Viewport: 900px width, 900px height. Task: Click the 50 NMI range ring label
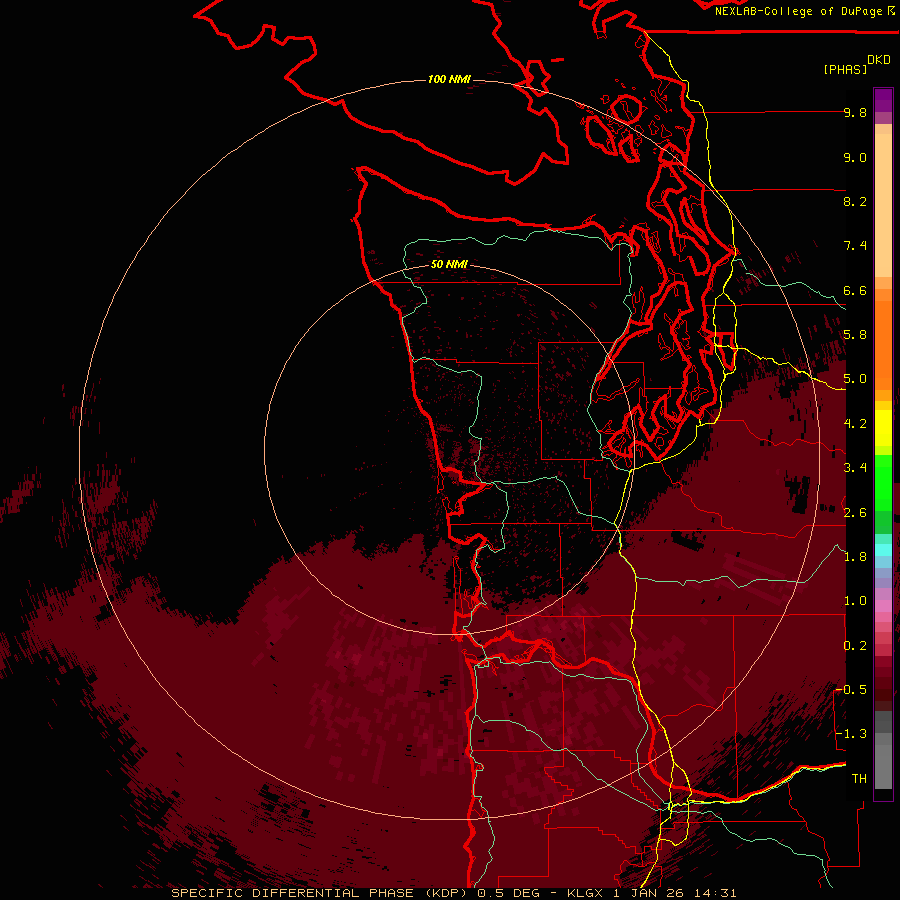[449, 264]
